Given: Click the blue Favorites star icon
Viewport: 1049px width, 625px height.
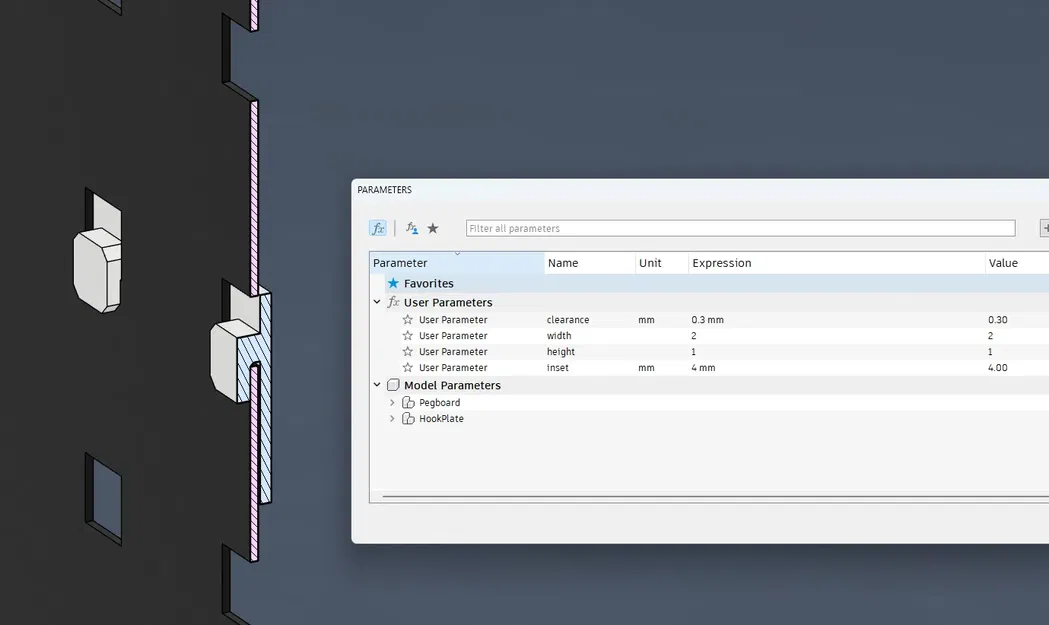Looking at the screenshot, I should coord(393,284).
